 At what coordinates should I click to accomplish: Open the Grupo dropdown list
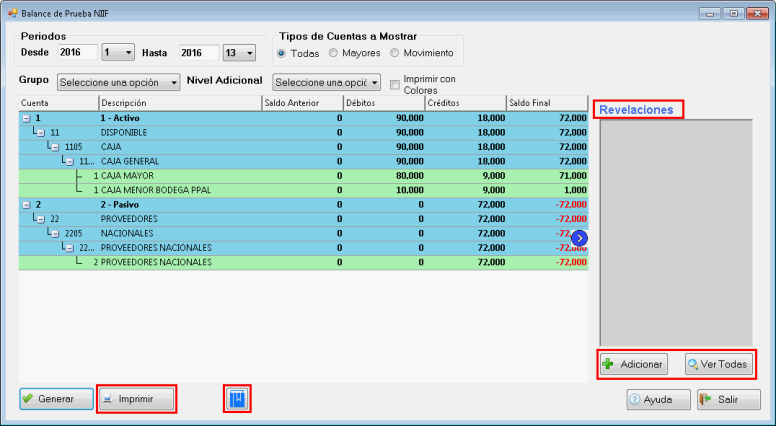[x=118, y=82]
